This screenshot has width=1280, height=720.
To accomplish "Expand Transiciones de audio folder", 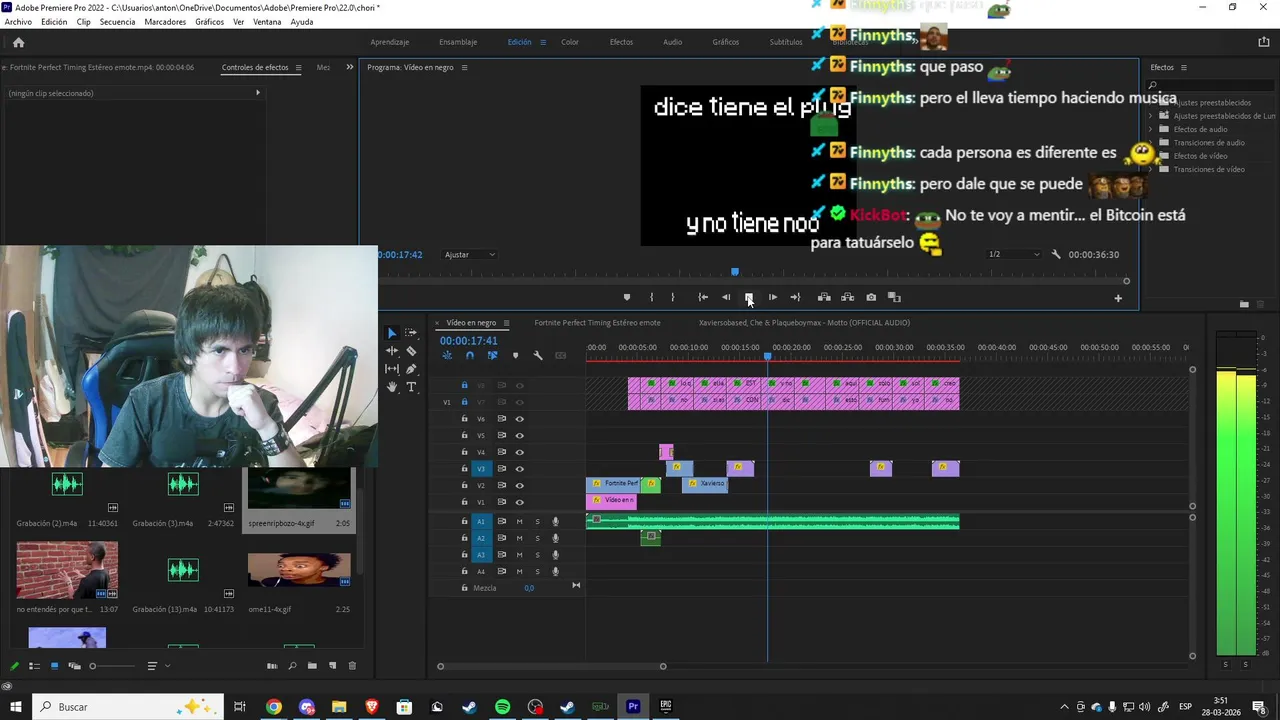I will pos(1150,143).
